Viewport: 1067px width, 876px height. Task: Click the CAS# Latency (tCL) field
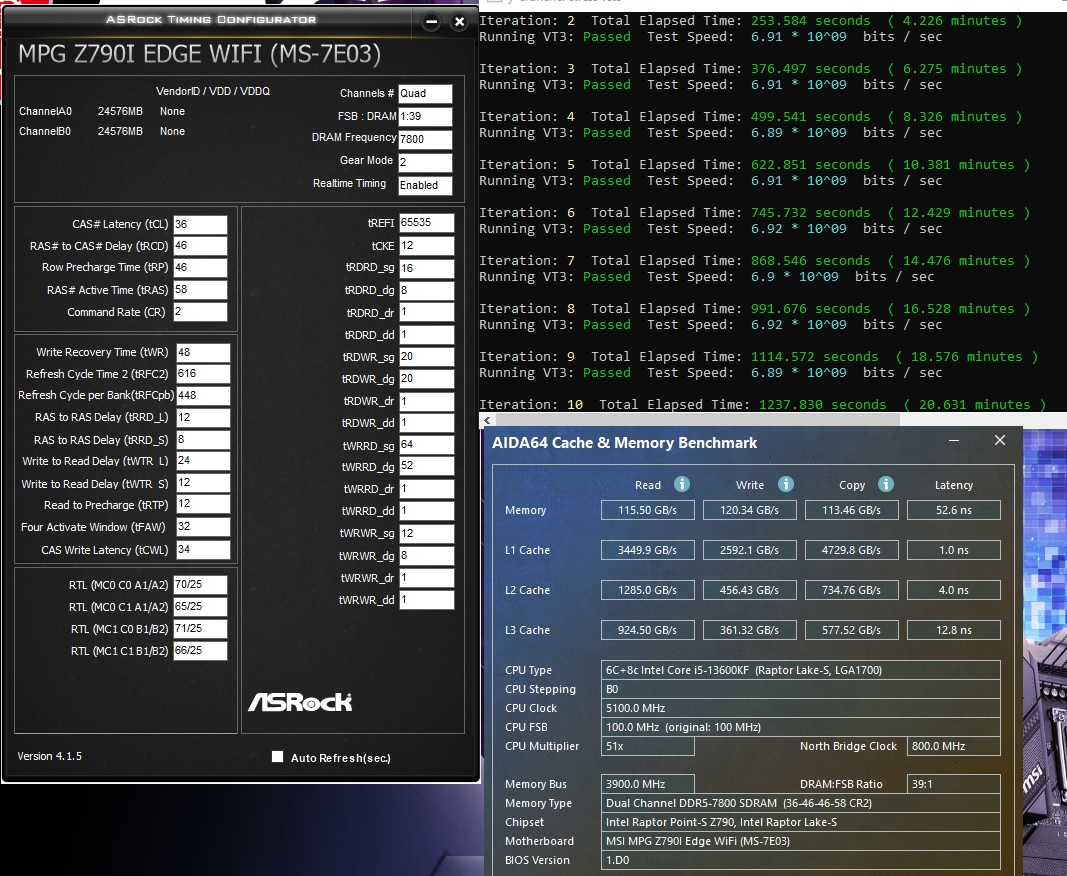[x=200, y=224]
